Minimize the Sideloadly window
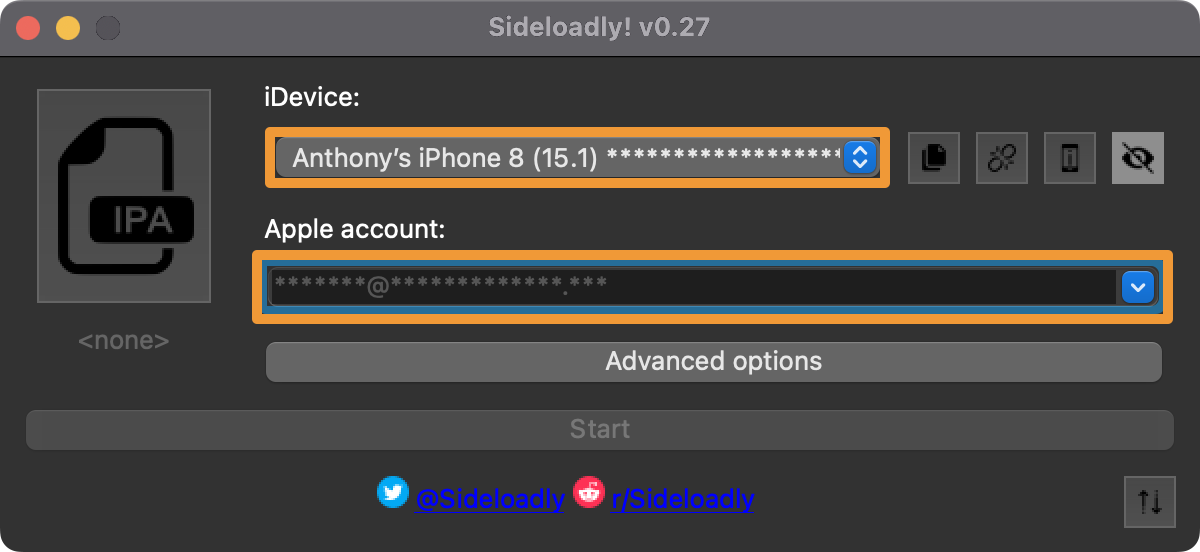 [x=67, y=28]
